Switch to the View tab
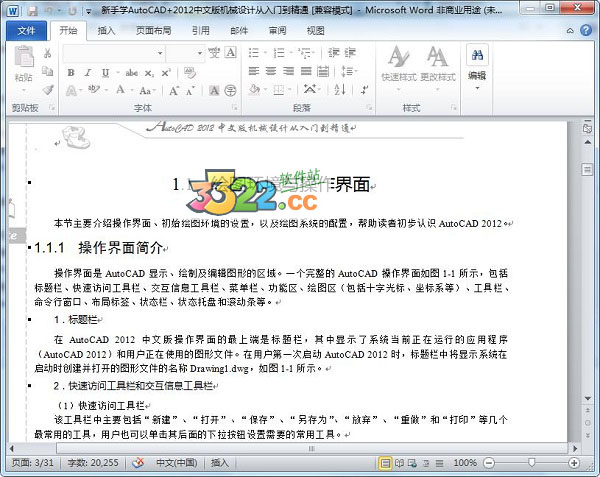This screenshot has height=477, width=600. pyautogui.click(x=316, y=31)
